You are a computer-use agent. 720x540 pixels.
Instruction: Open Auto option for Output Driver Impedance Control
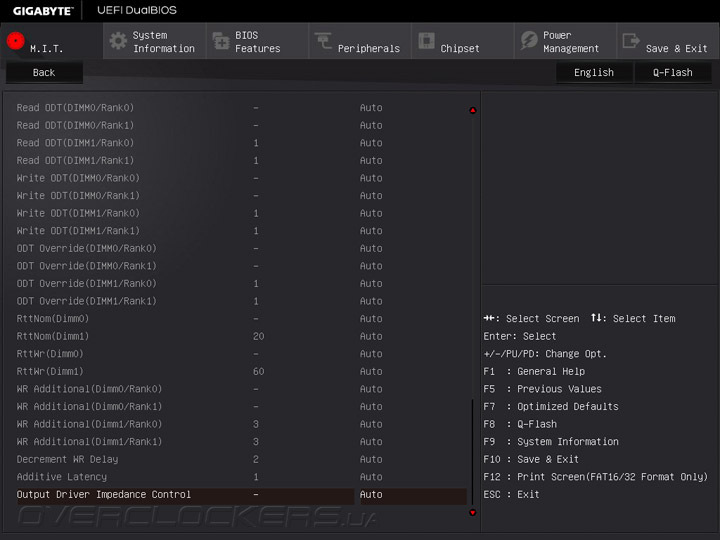pyautogui.click(x=371, y=495)
